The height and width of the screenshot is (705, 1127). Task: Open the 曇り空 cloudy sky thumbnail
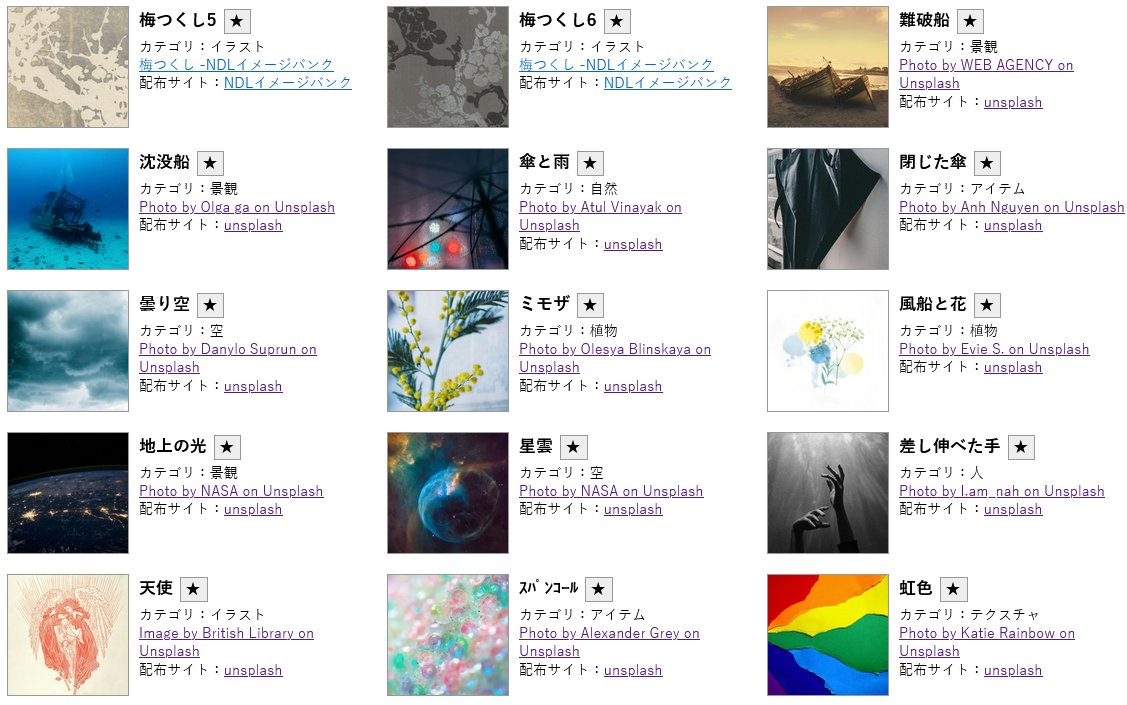(x=68, y=351)
